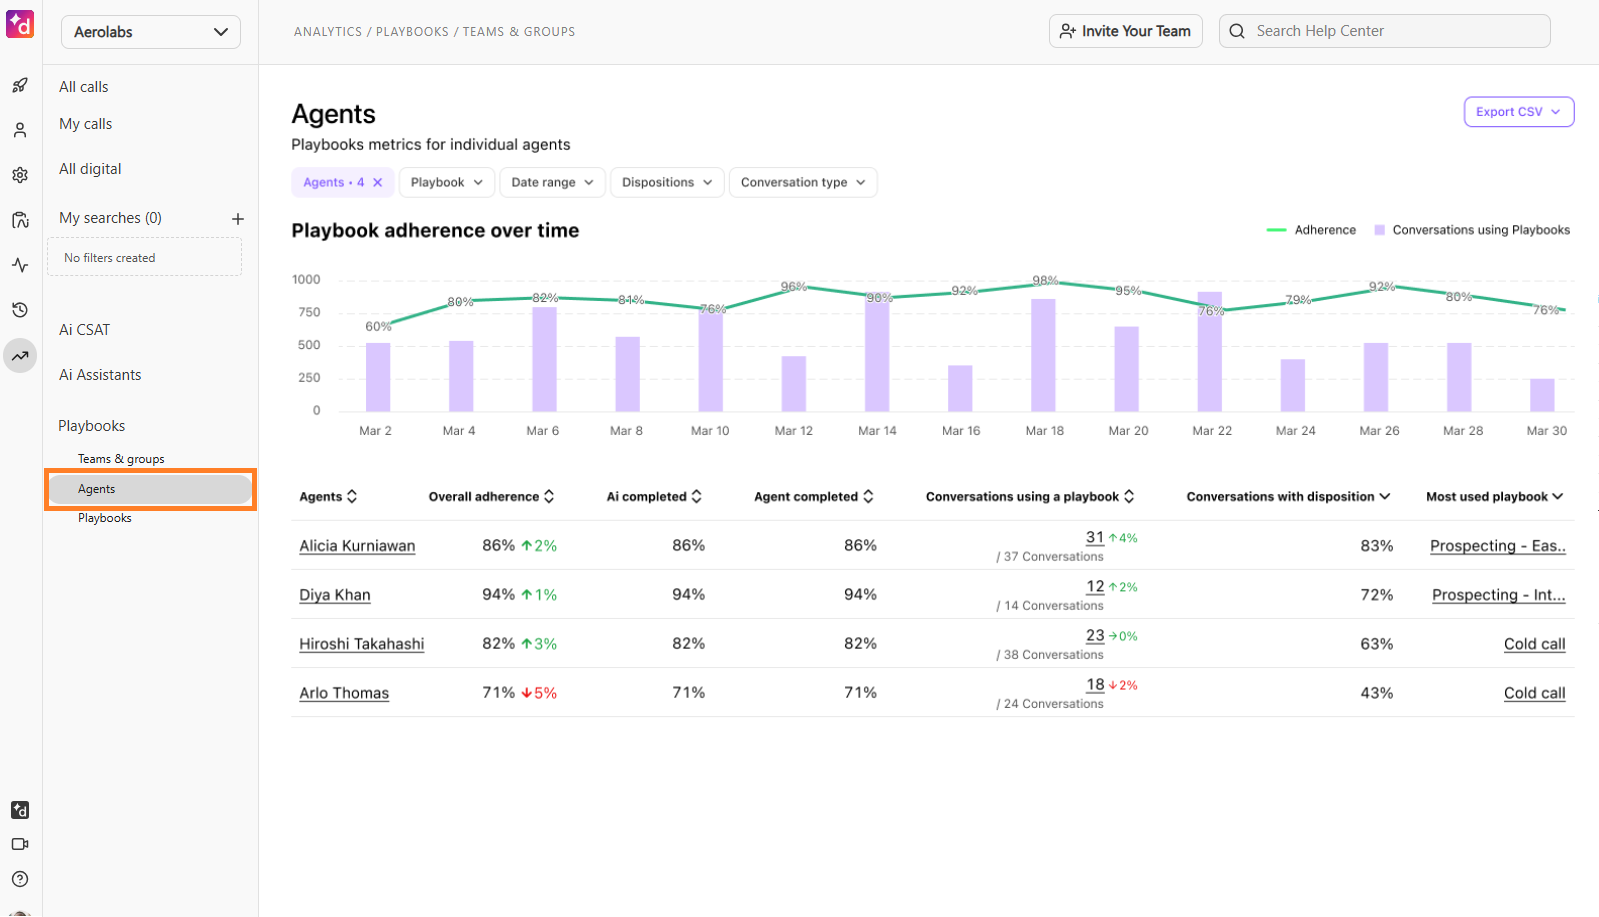Open Cold call playbook in Hiroshi Takahashi's row
The image size is (1599, 917).
pos(1535,644)
